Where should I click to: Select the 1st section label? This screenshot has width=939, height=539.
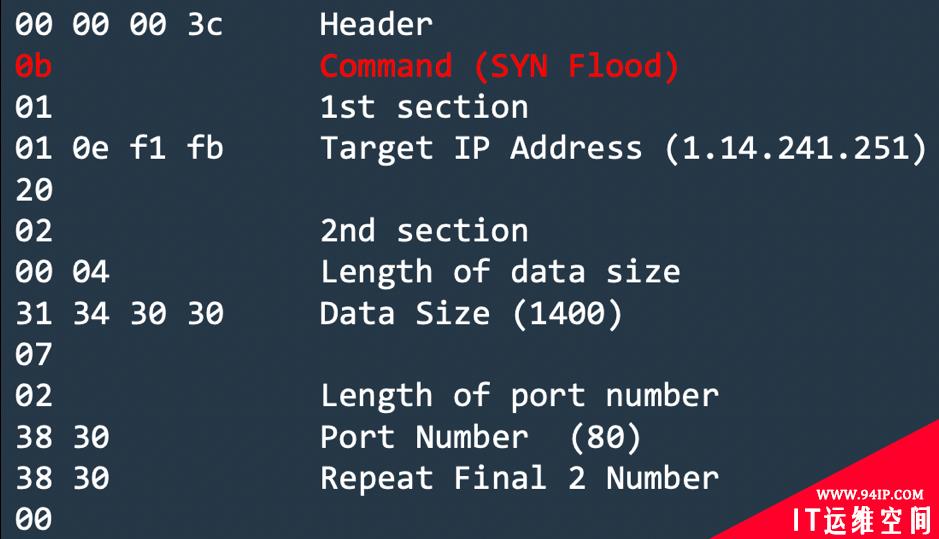pyautogui.click(x=424, y=107)
